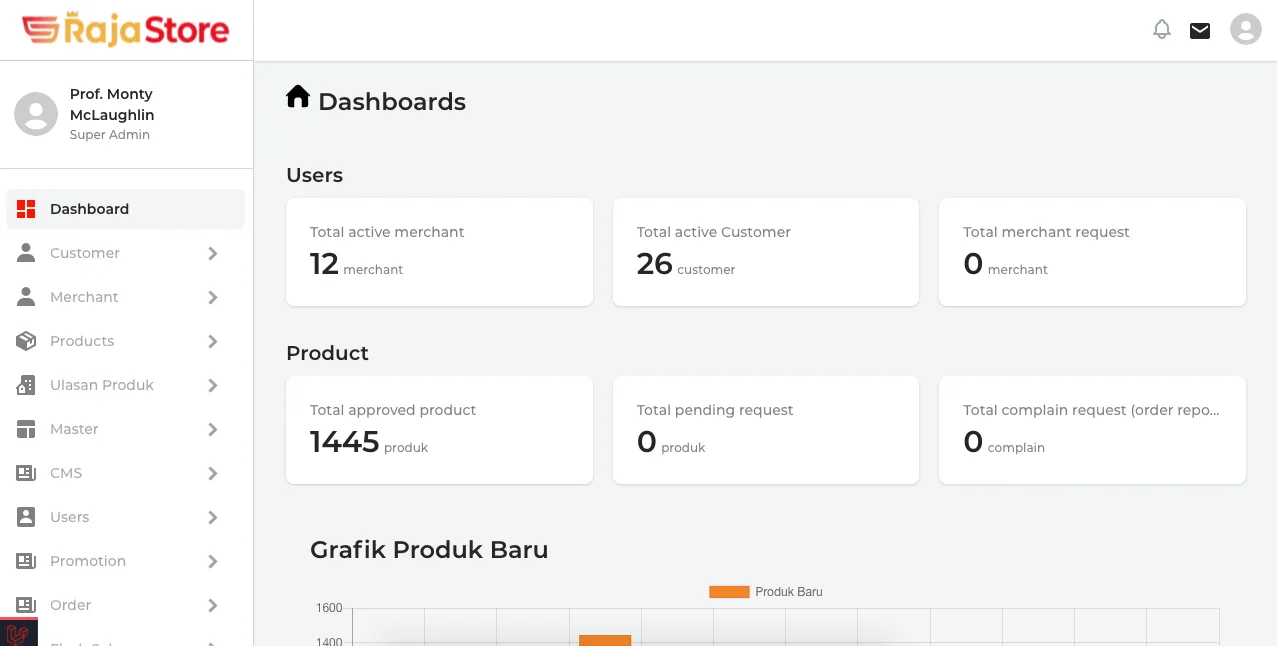Image resolution: width=1277 pixels, height=646 pixels.
Task: Click the sidebar profile avatar picture
Action: click(36, 113)
